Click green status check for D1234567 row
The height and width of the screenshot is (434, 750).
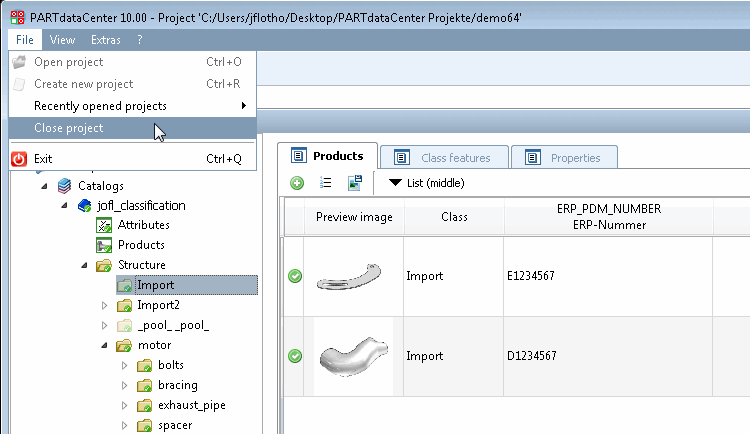(295, 356)
